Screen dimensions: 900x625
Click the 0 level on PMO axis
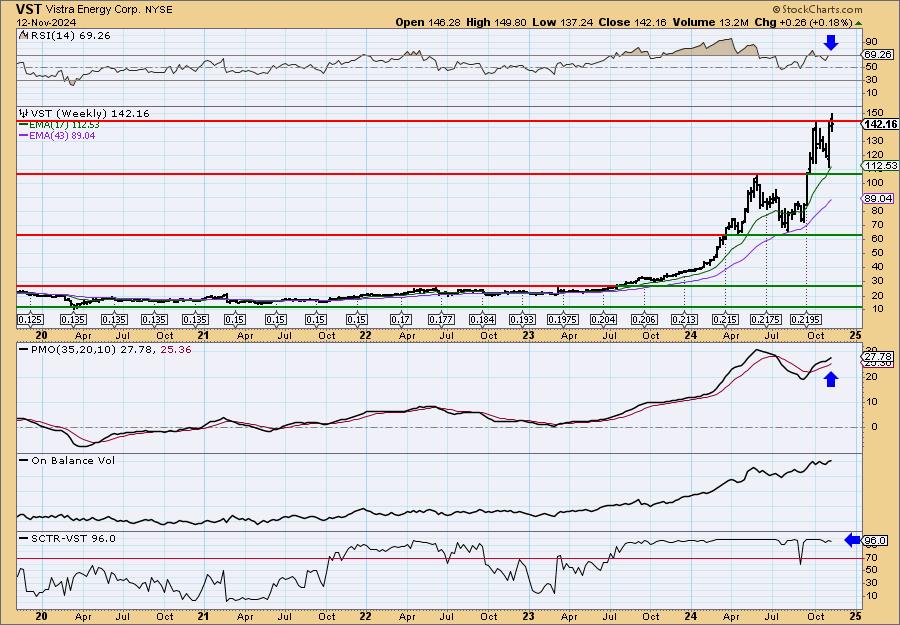click(x=874, y=426)
